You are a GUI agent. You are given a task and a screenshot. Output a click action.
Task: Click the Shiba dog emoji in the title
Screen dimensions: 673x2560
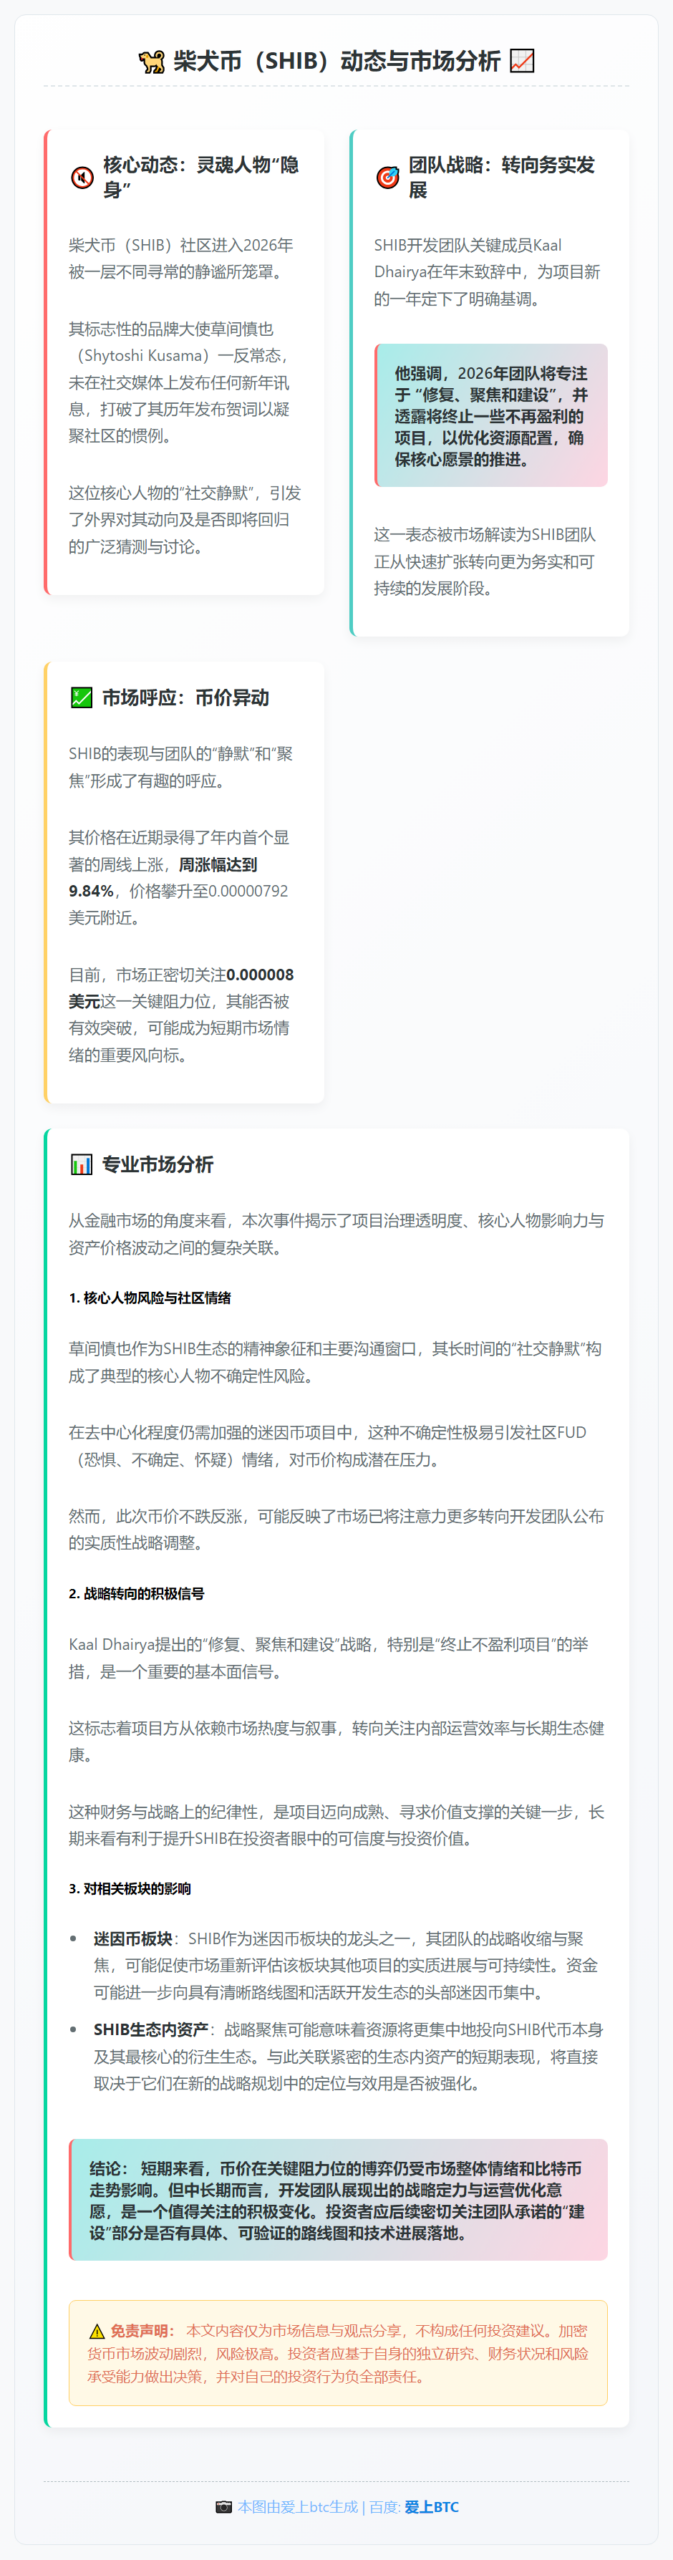point(152,62)
